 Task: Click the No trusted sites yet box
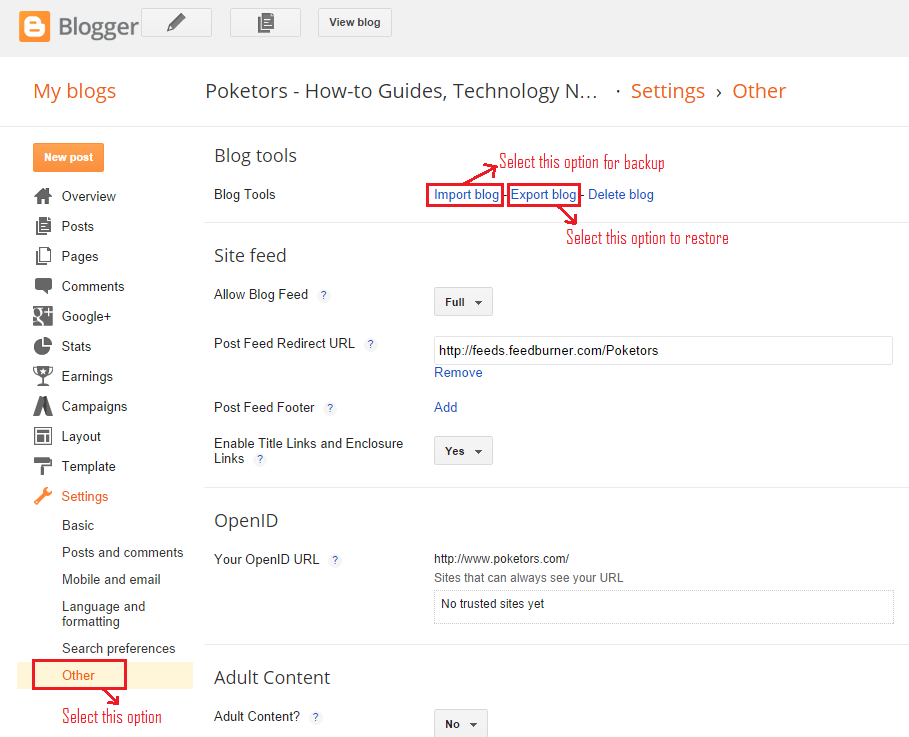(x=664, y=607)
